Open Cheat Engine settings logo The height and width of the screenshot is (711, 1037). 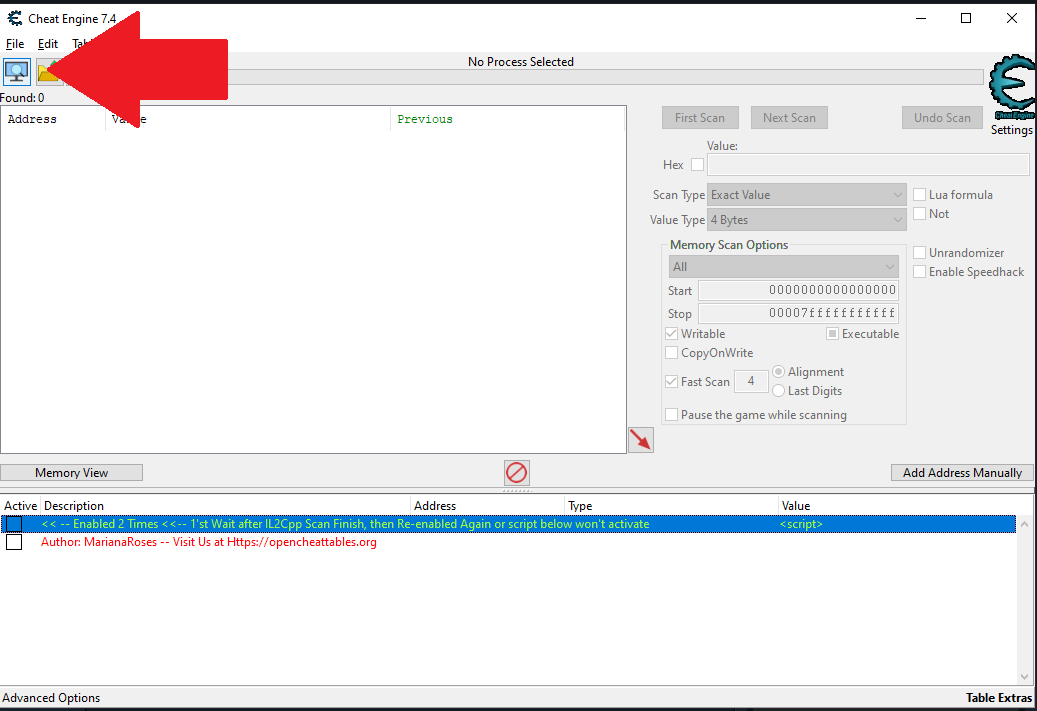coord(1012,87)
